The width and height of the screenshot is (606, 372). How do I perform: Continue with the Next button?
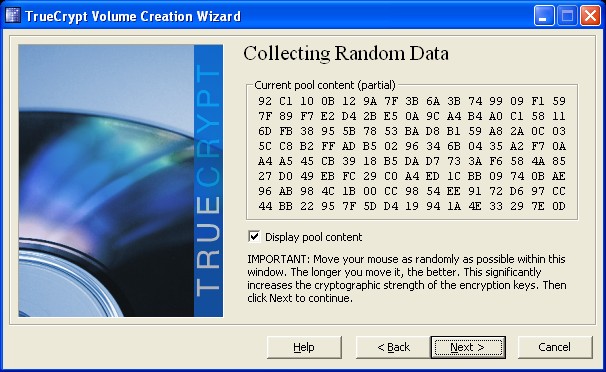[468, 347]
